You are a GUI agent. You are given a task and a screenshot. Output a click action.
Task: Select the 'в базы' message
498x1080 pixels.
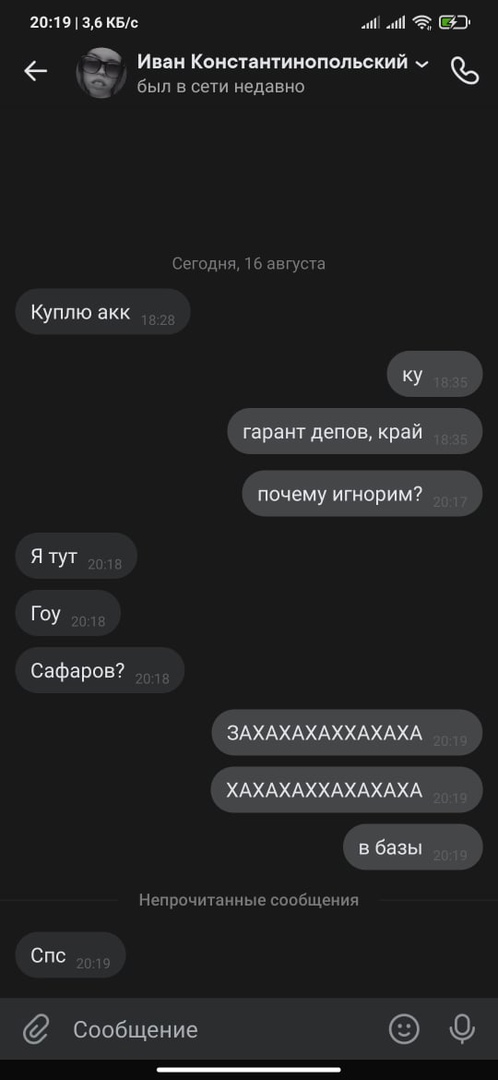pos(413,847)
